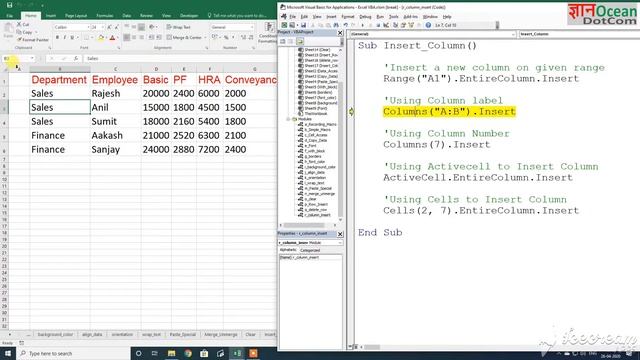Open the Developer ribbon tab
Viewport: 640px width, 360px height.
[x=189, y=16]
